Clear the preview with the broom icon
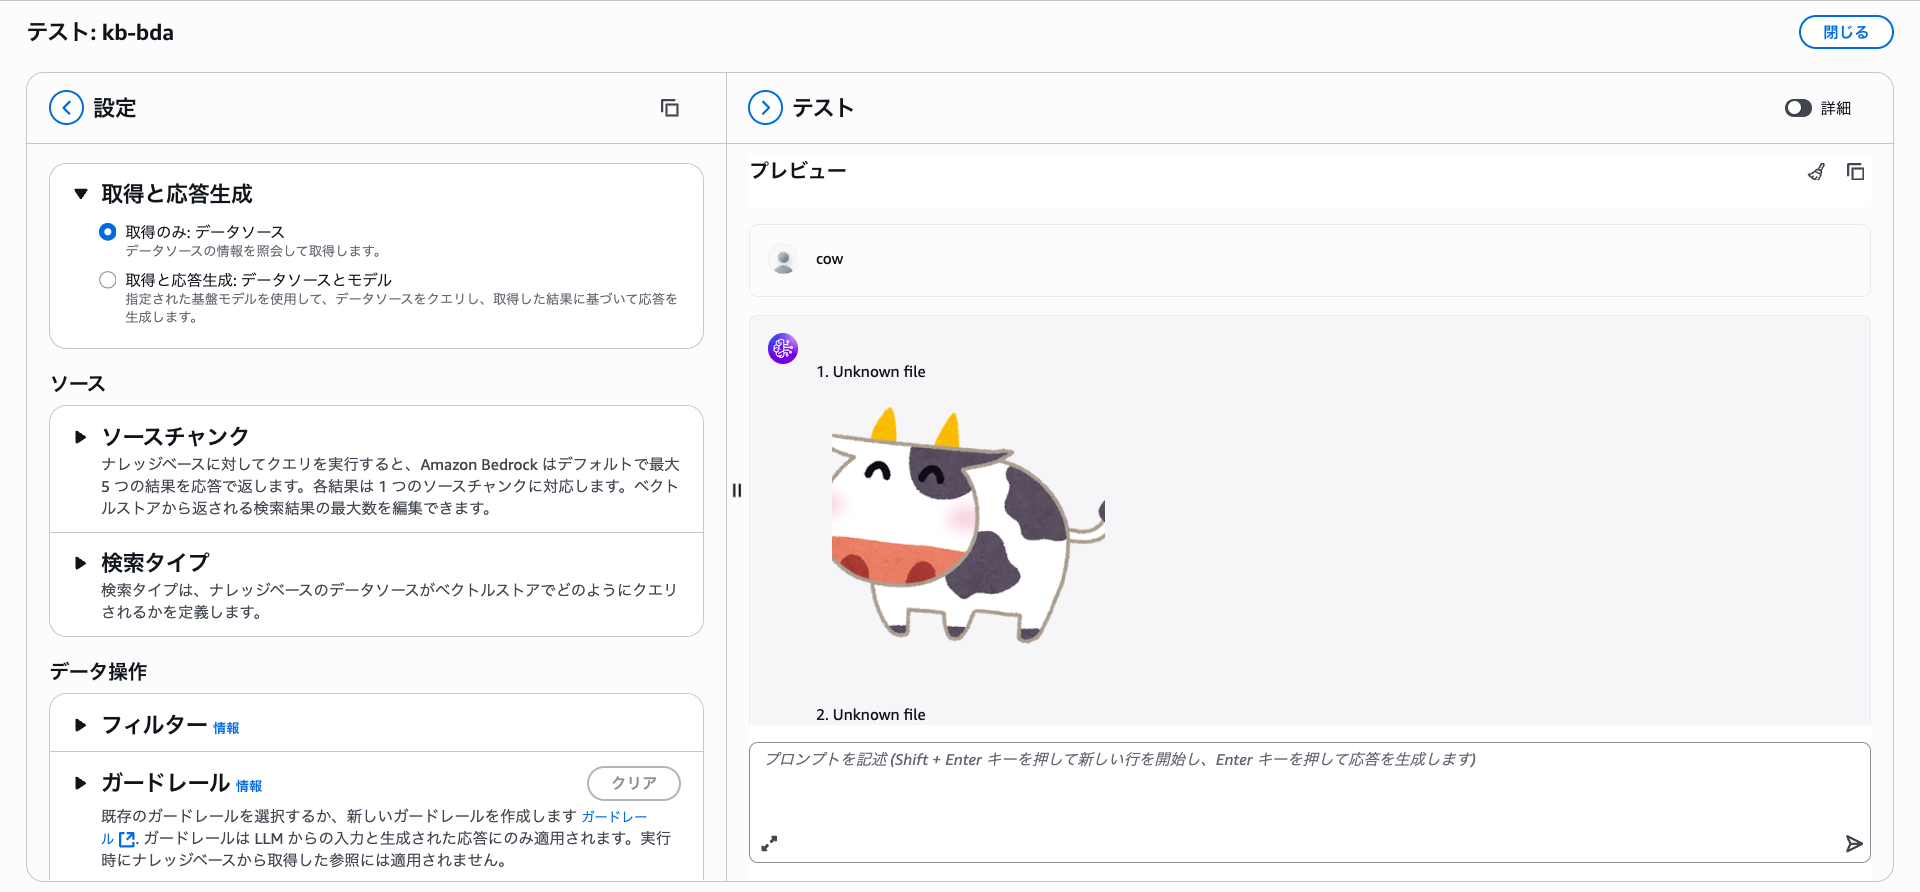The image size is (1920, 892). (x=1816, y=172)
